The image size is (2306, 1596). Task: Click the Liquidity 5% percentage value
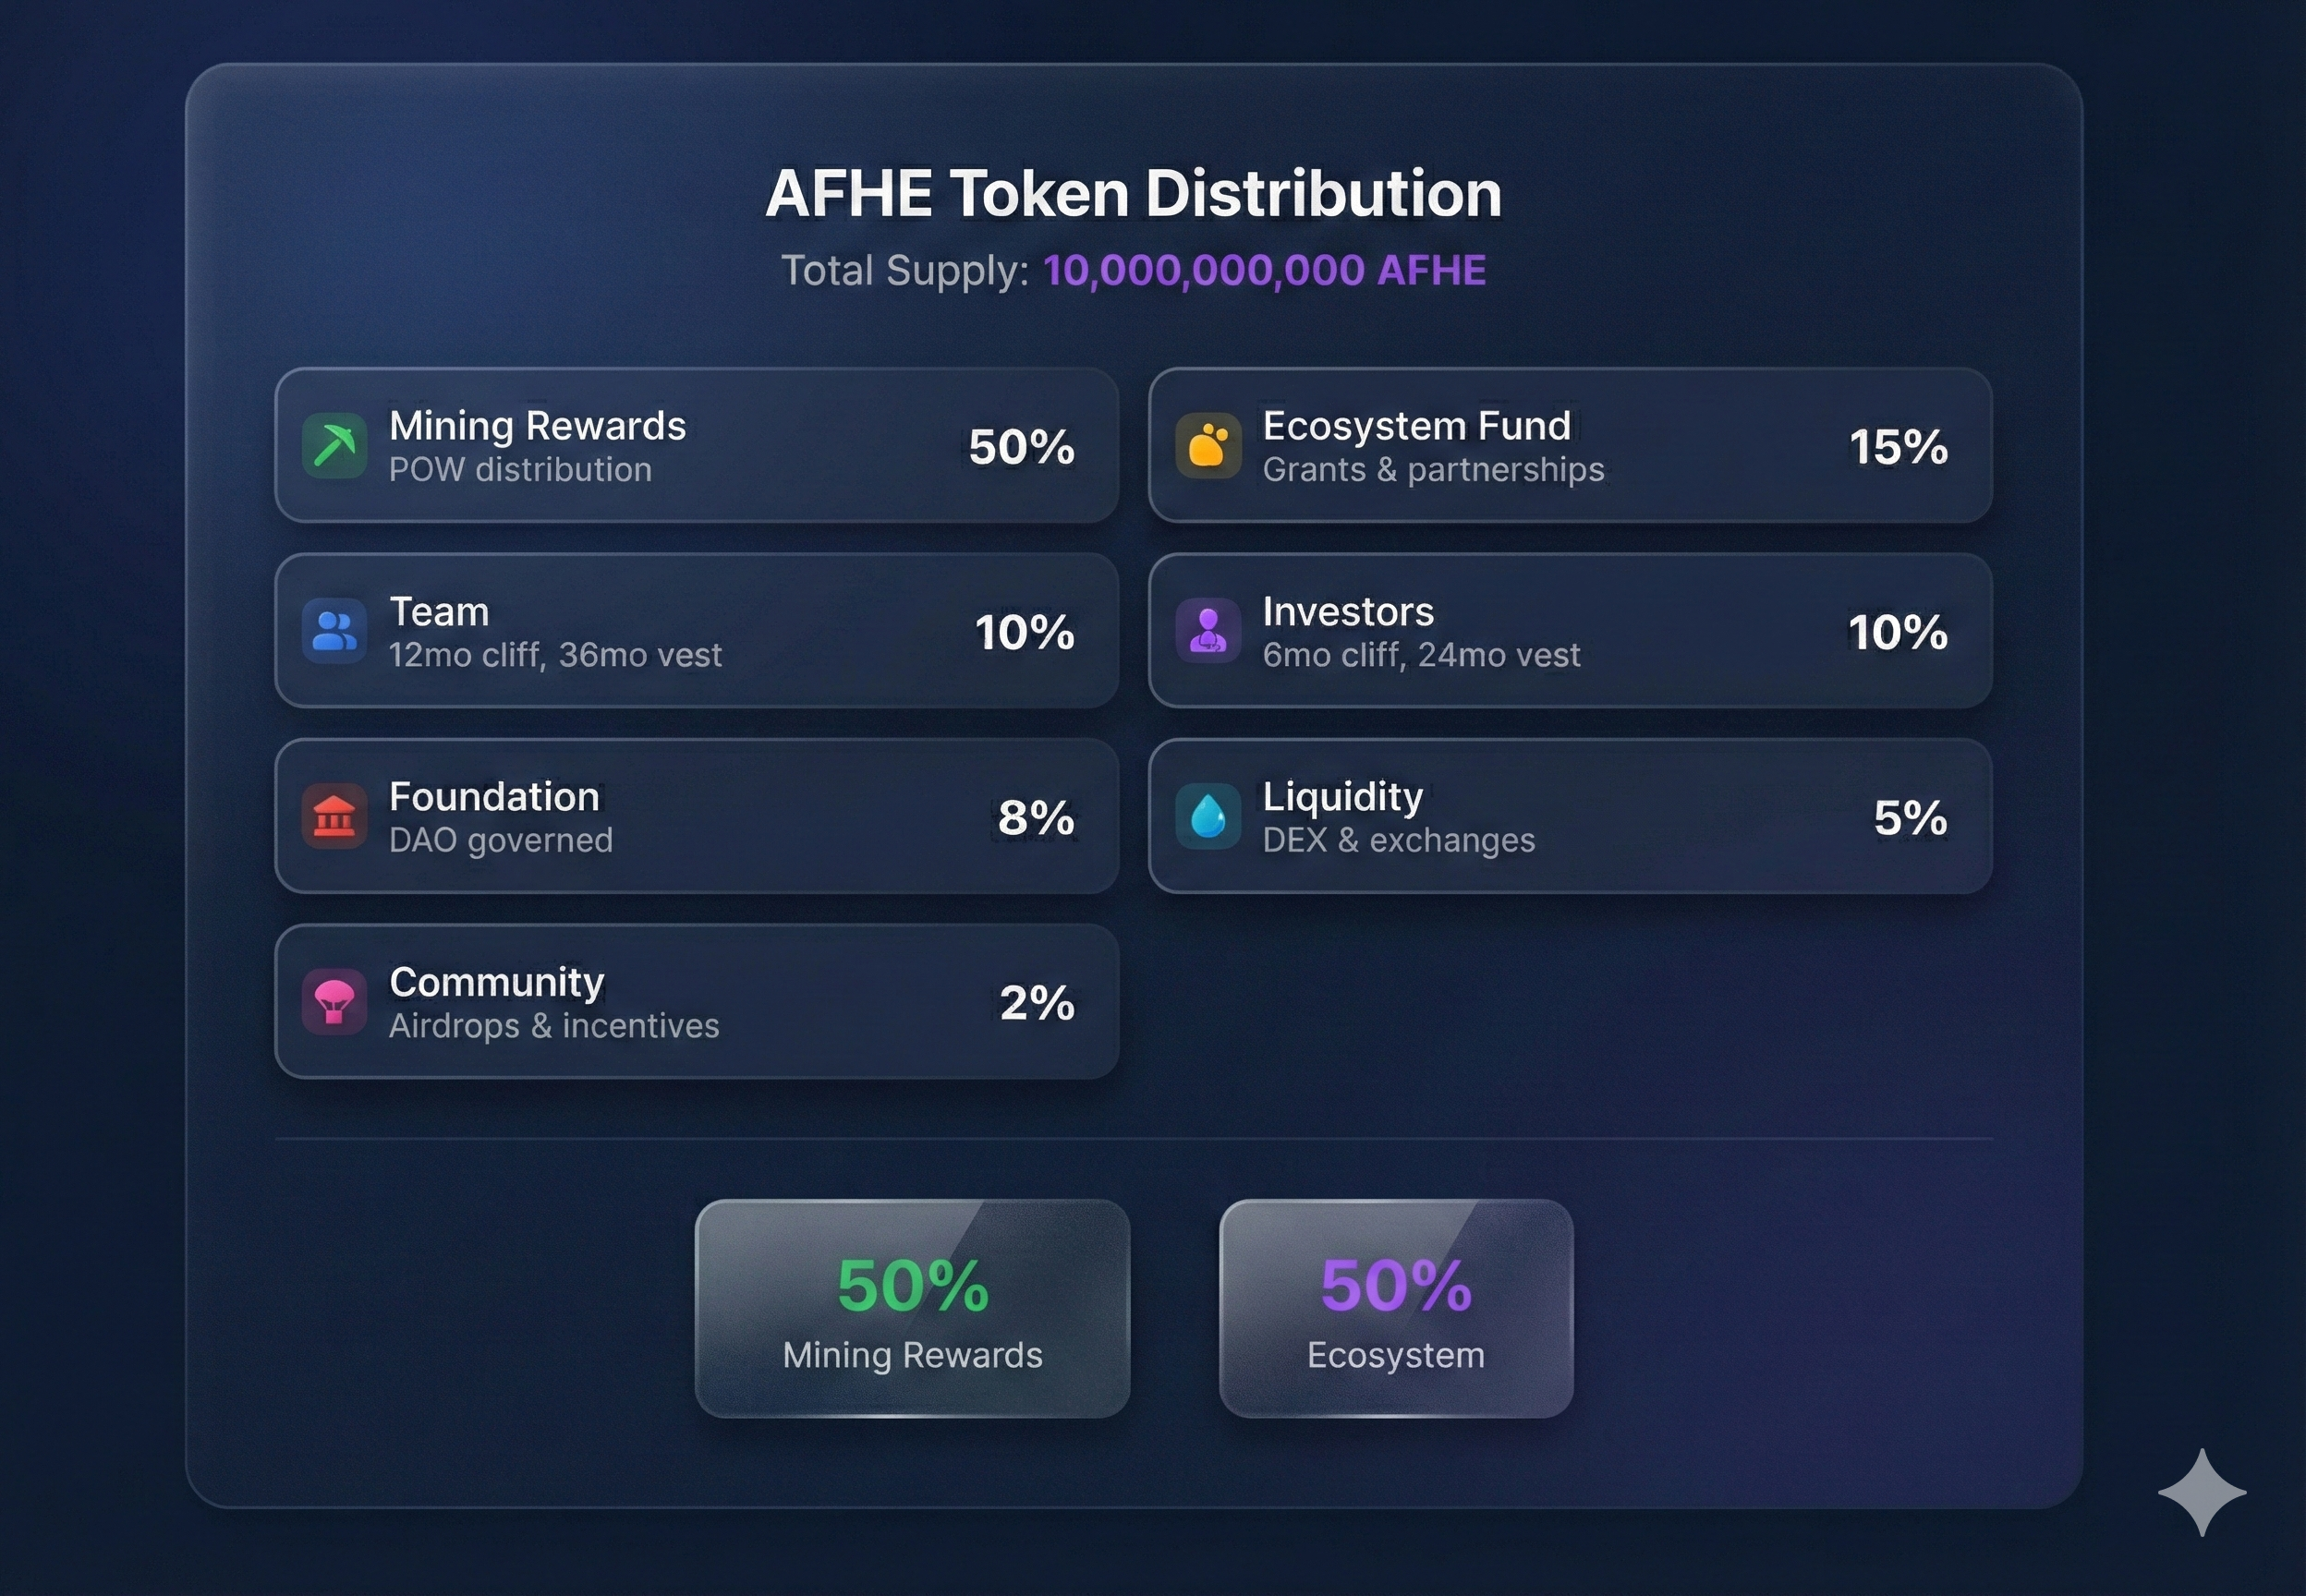pos(1910,818)
